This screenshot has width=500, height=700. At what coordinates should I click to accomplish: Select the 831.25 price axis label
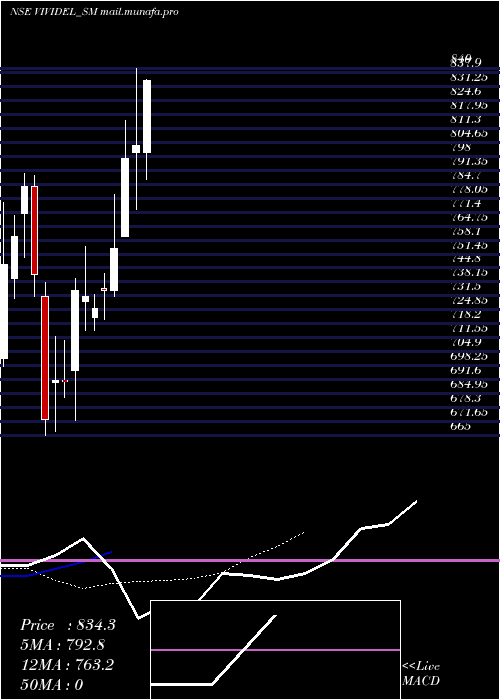pyautogui.click(x=469, y=77)
